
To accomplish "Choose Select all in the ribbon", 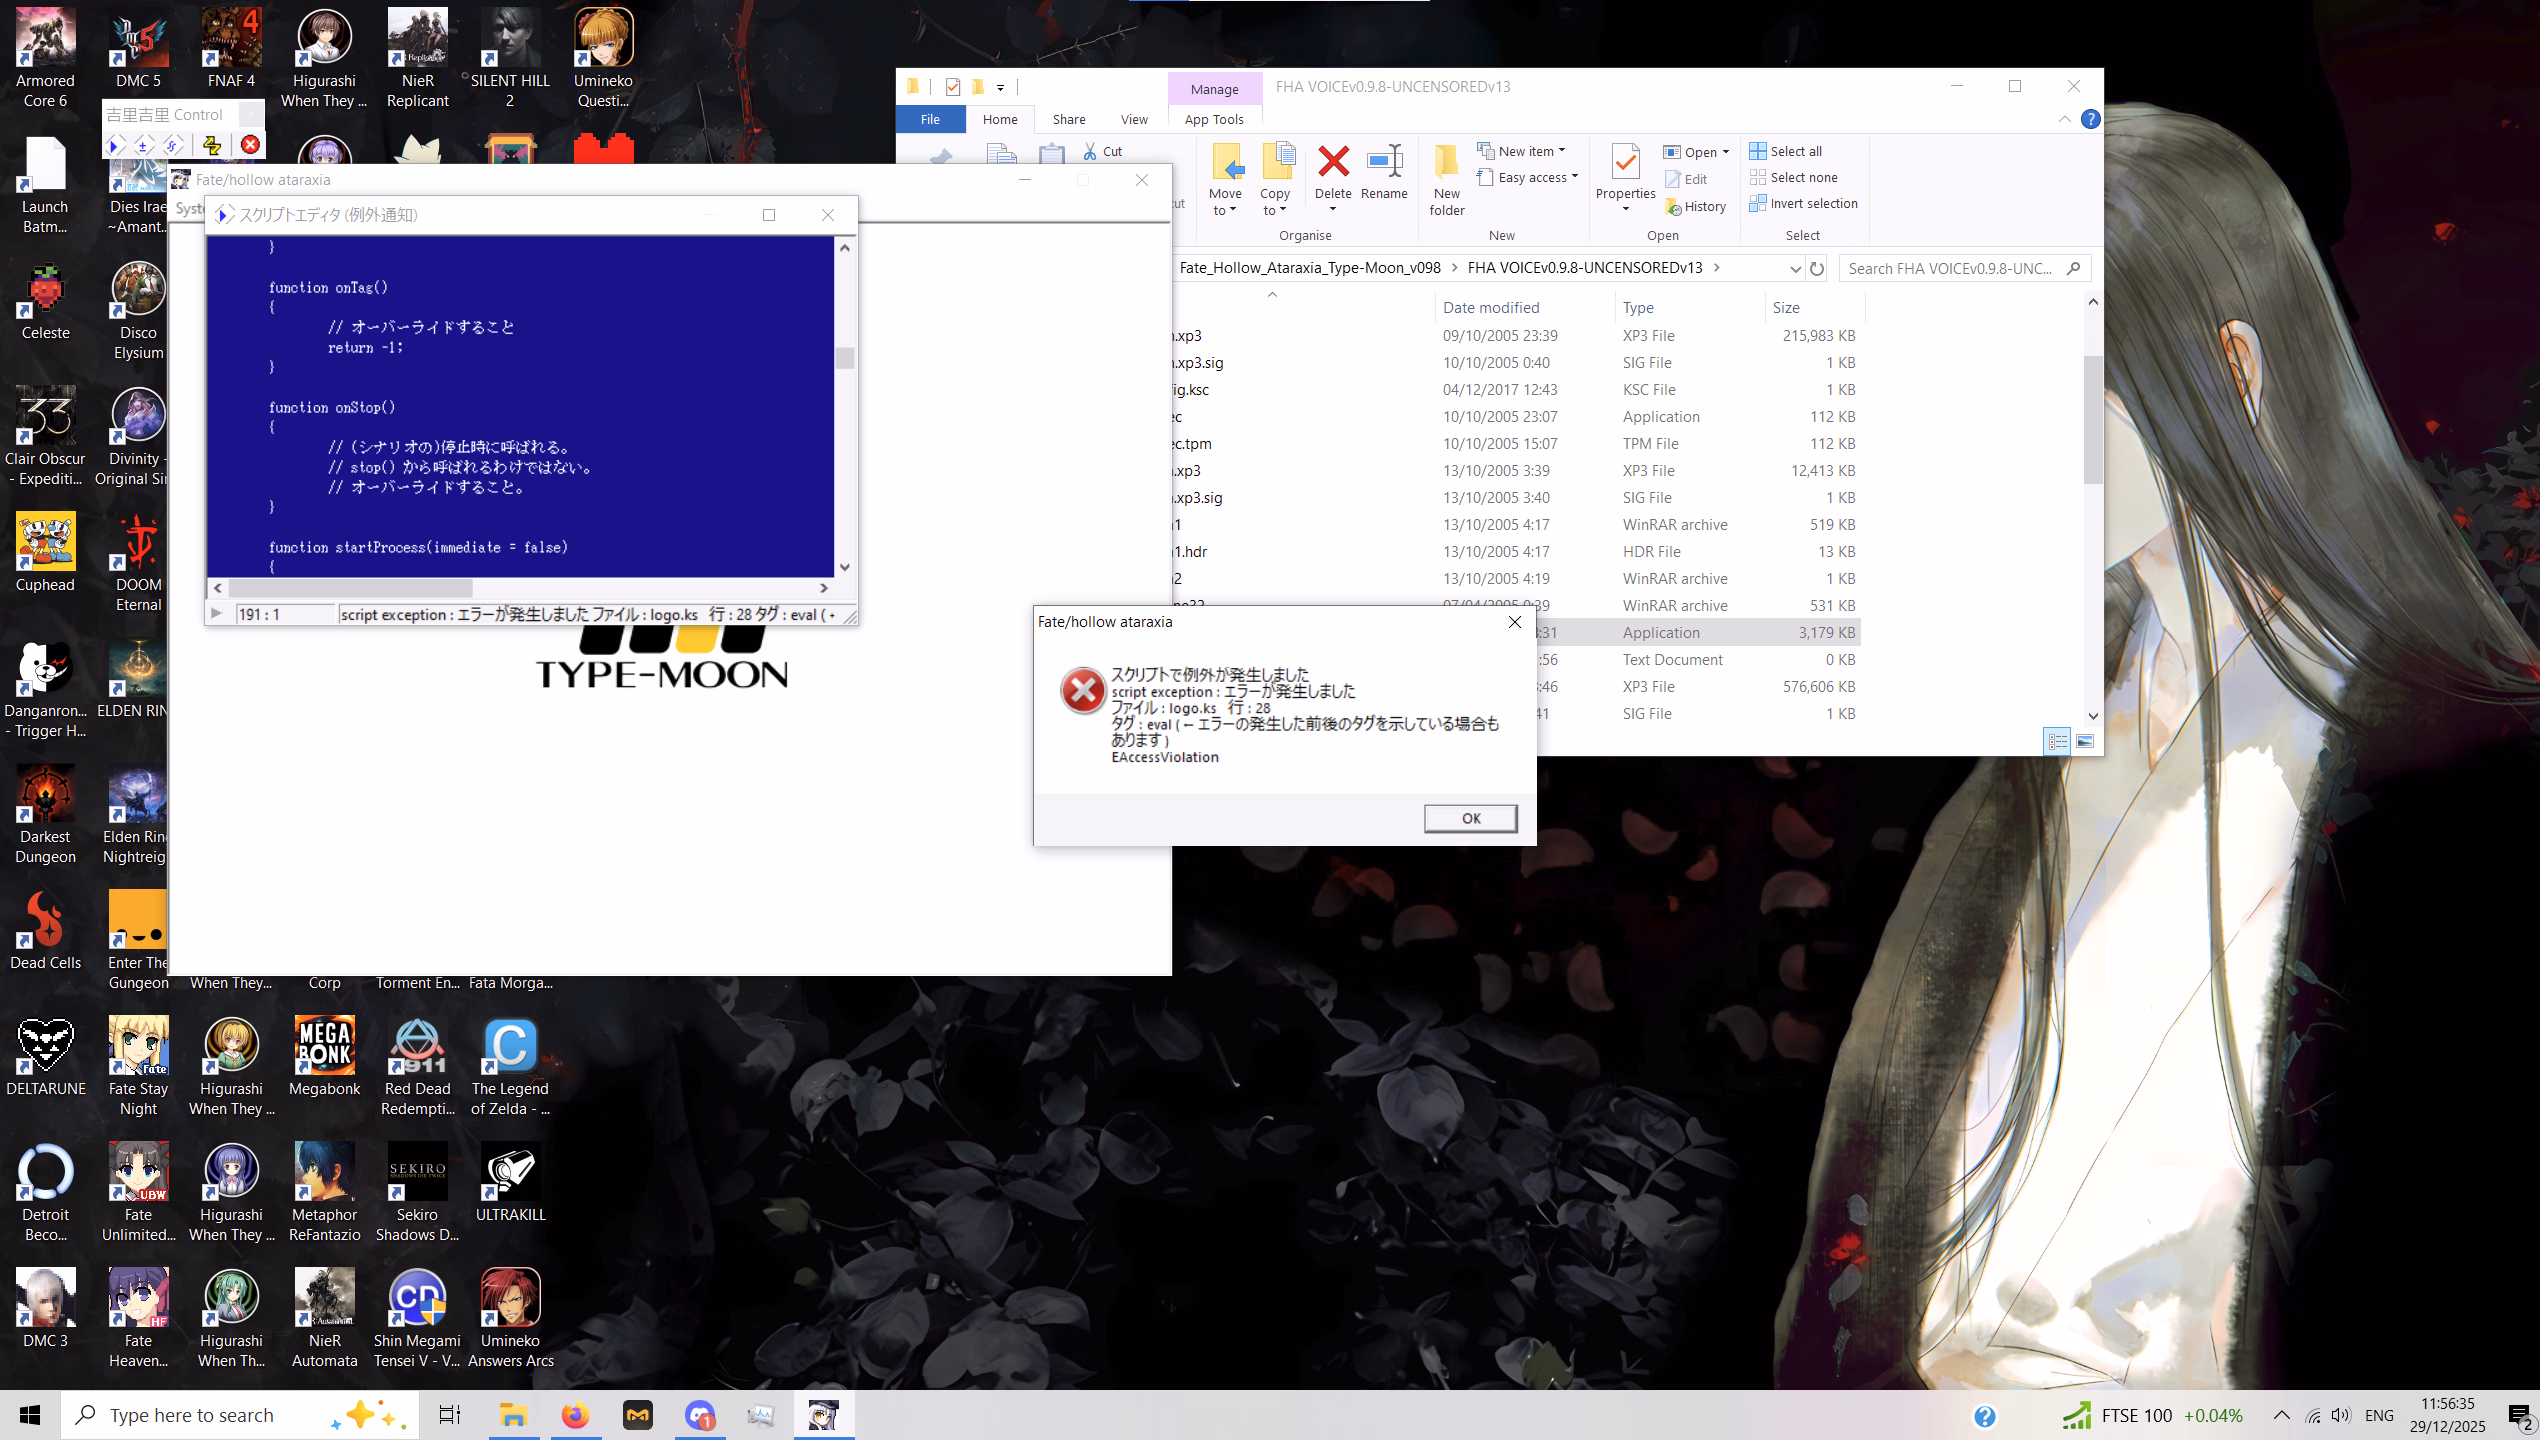I will pyautogui.click(x=1786, y=151).
